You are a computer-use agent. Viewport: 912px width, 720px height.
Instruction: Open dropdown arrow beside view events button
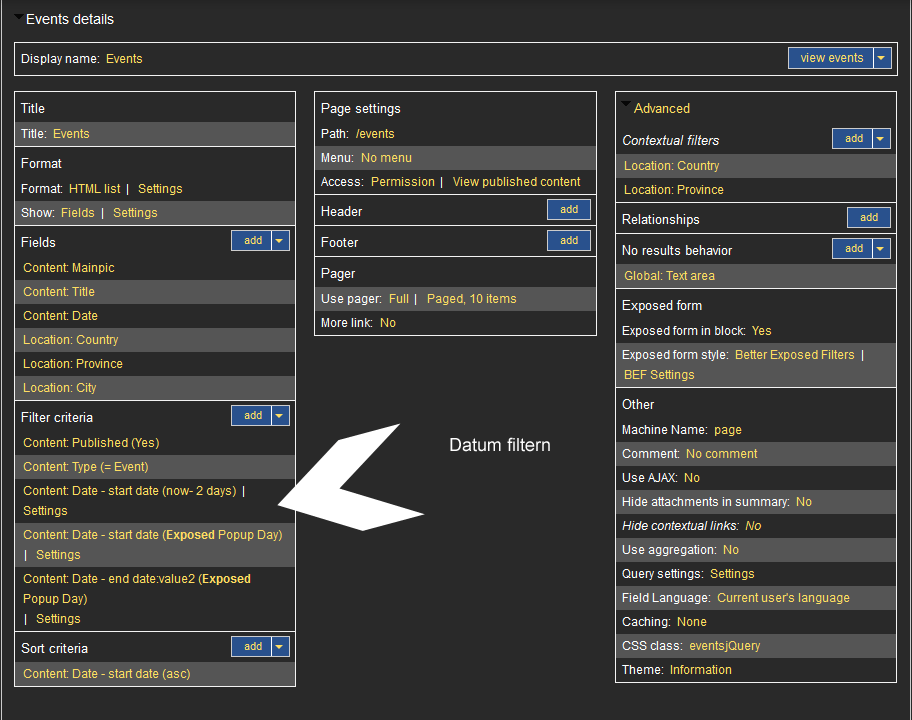pos(881,58)
